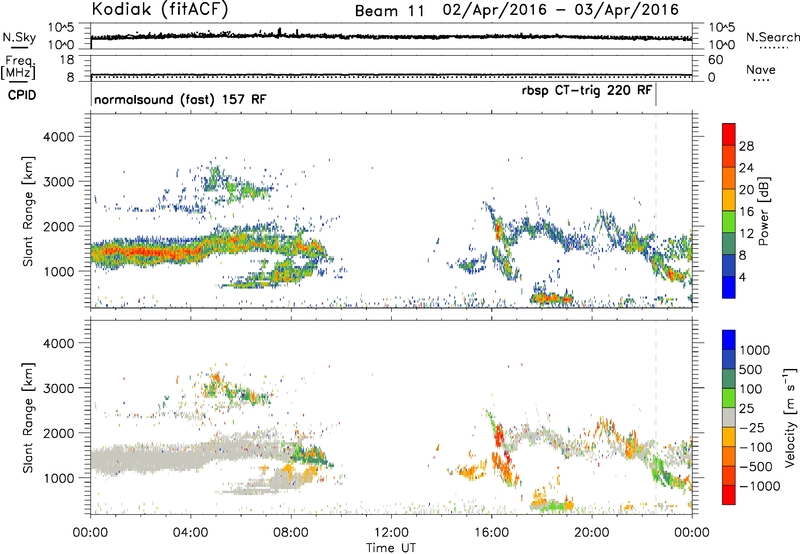Pick the red Velocity segment below -1000
The height and width of the screenshot is (554, 800).
coord(729,495)
